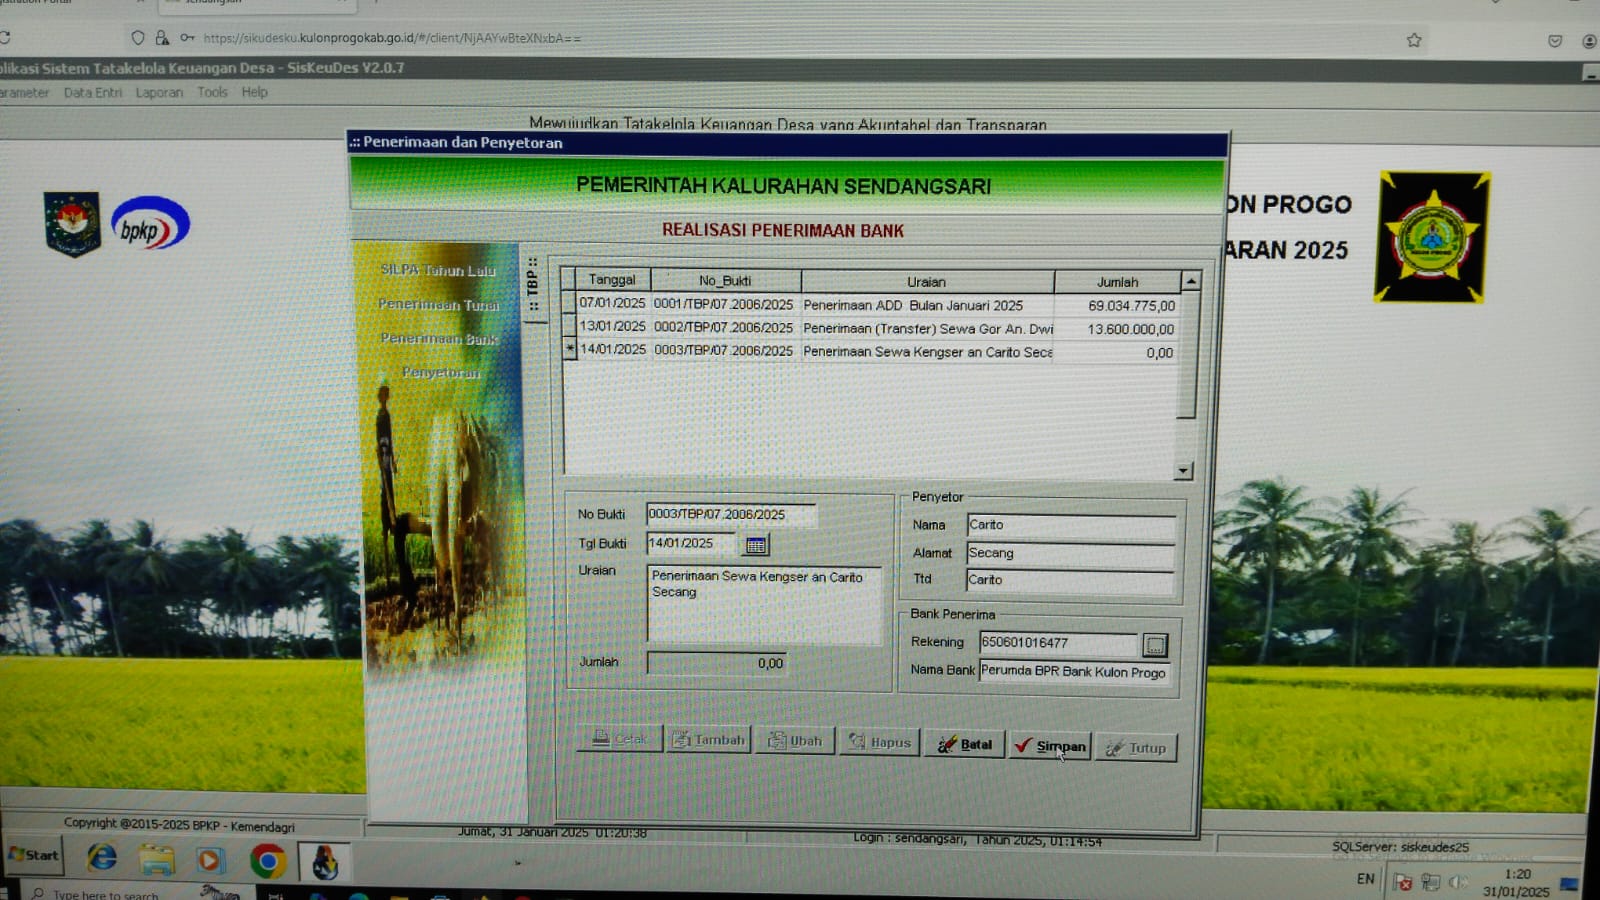Viewport: 1600px width, 900px height.
Task: Select Penyetoran in the sidebar
Action: (x=441, y=373)
